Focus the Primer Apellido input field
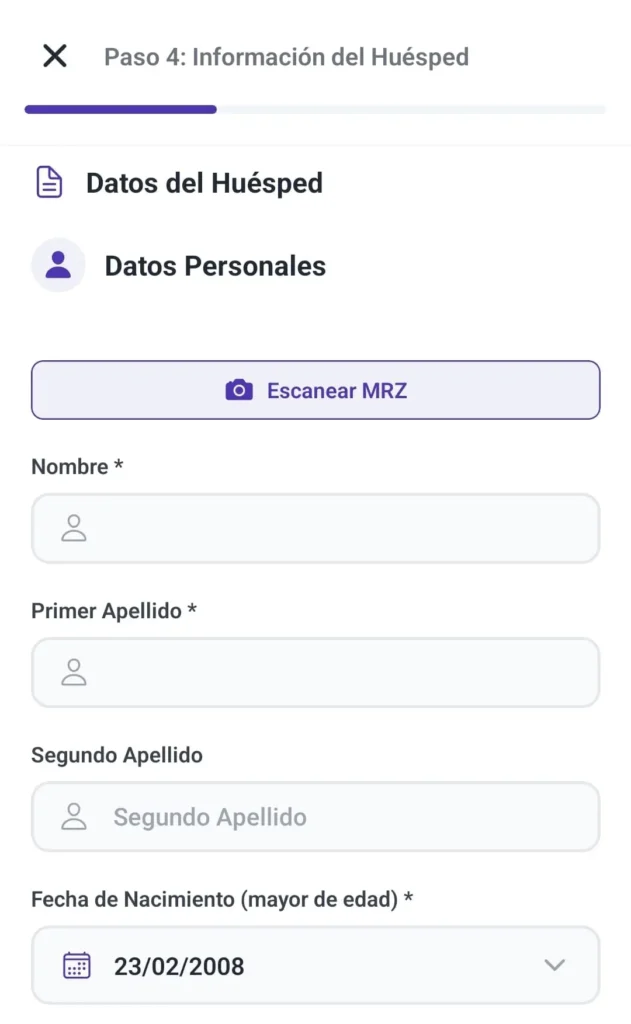 pyautogui.click(x=315, y=672)
